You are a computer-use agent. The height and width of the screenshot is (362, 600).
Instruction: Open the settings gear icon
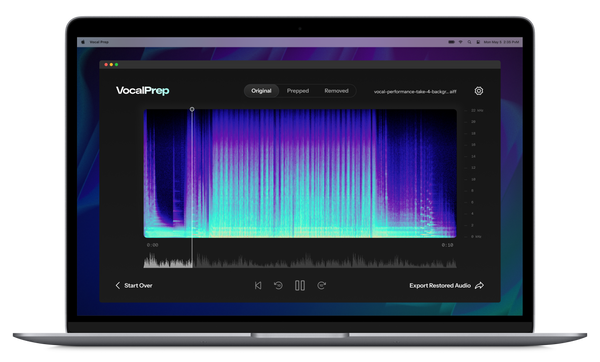pos(479,91)
